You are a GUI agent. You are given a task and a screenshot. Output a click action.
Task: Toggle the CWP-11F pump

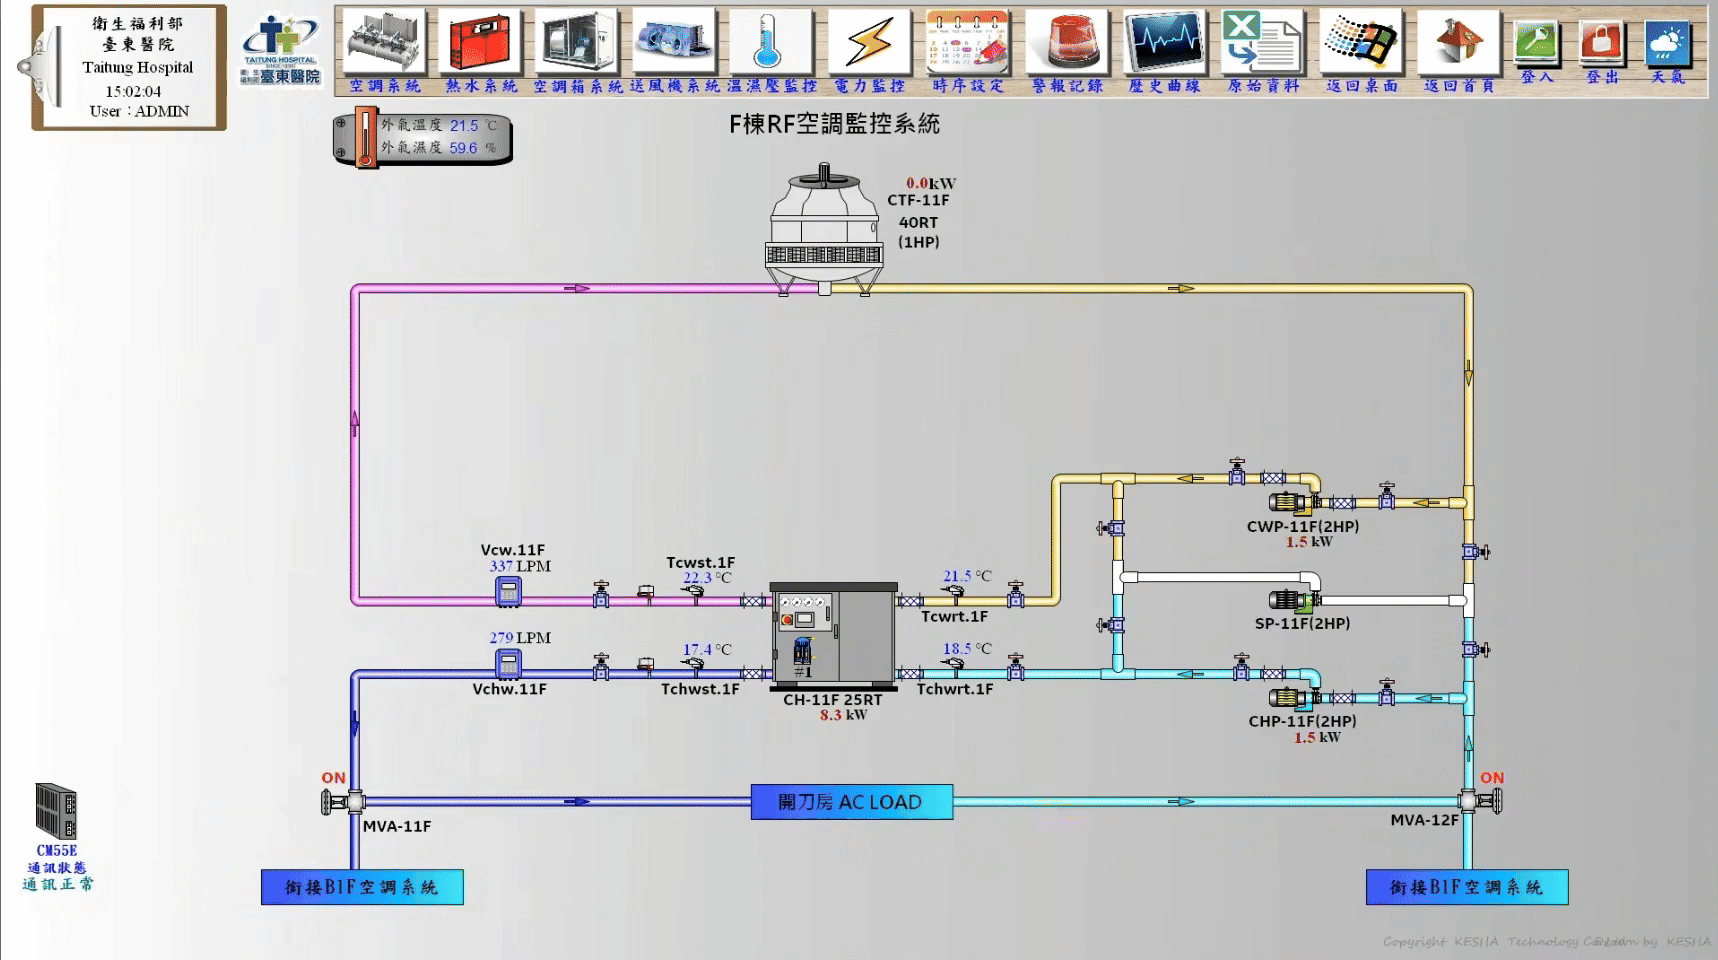(x=1291, y=502)
